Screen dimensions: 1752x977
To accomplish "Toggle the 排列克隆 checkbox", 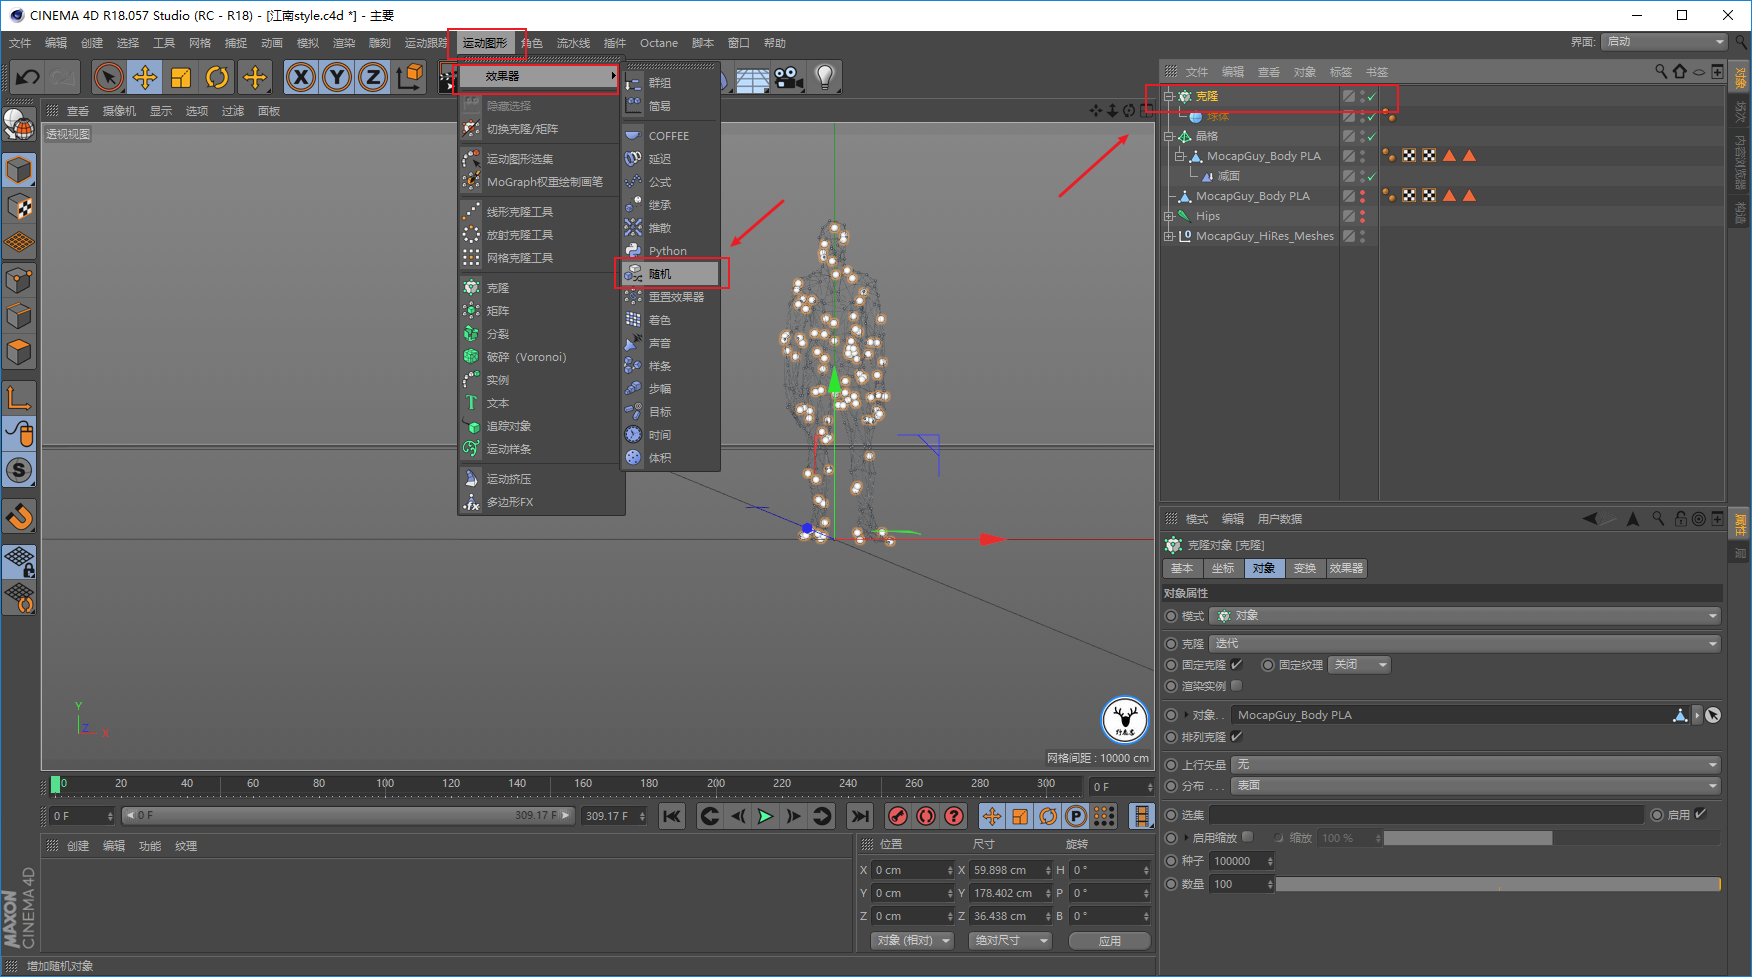I will [1237, 737].
